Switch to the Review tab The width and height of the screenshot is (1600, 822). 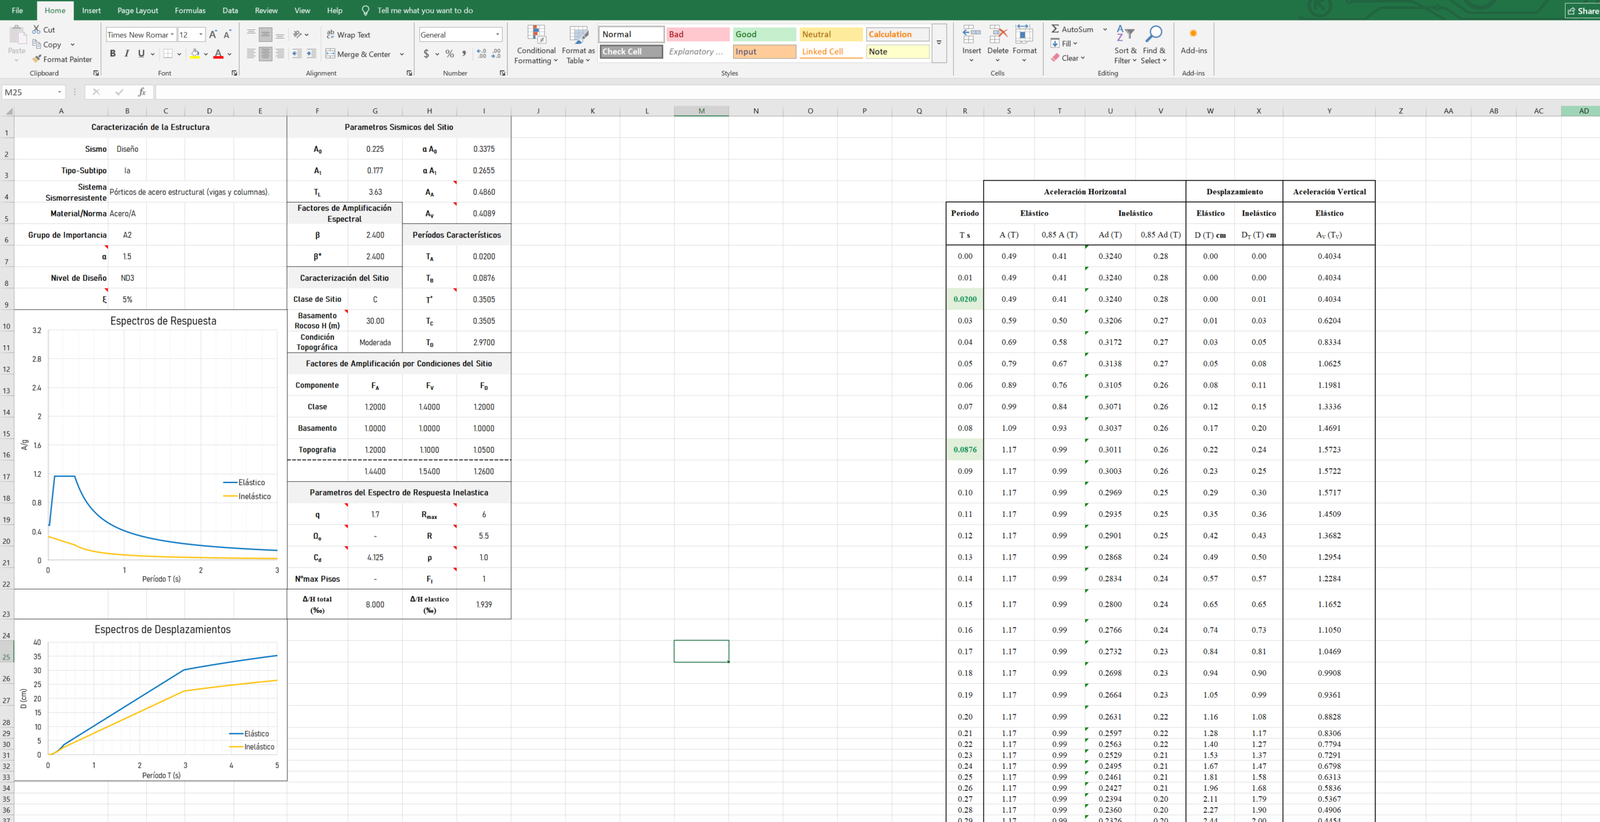(266, 10)
